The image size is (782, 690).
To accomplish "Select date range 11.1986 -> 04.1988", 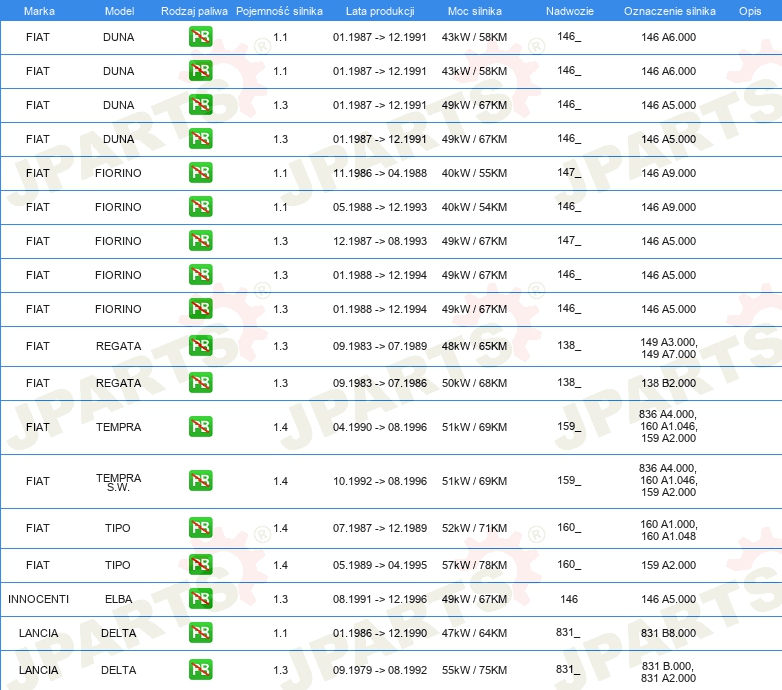I will click(380, 173).
